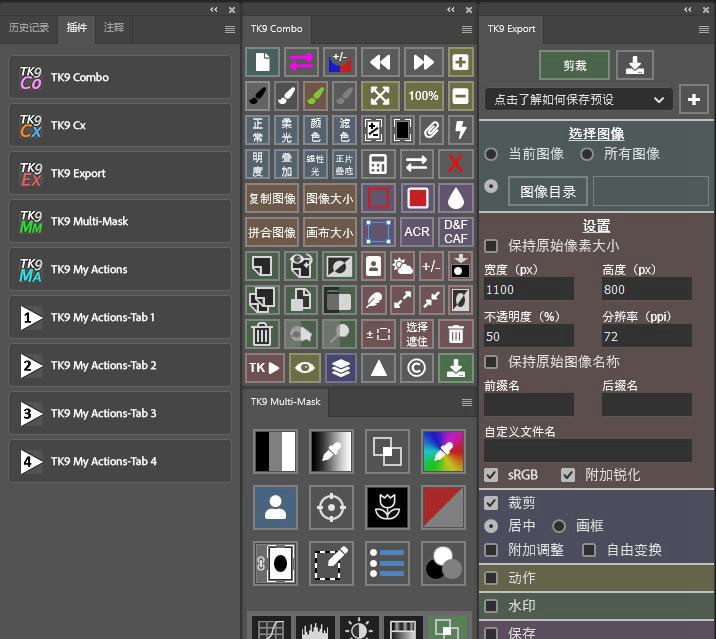Uncheck the sRGB checkbox
716x639 pixels.
pos(491,475)
